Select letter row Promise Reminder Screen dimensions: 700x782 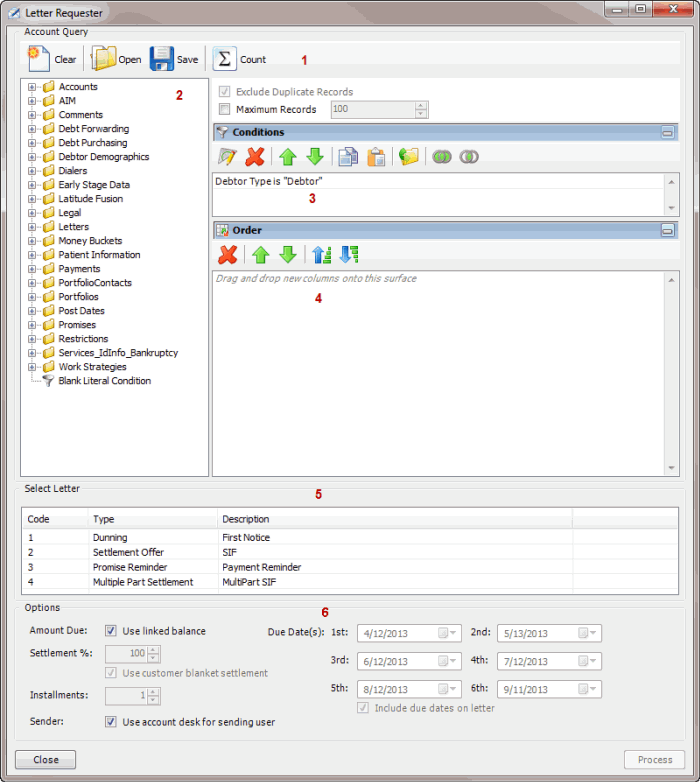350,567
